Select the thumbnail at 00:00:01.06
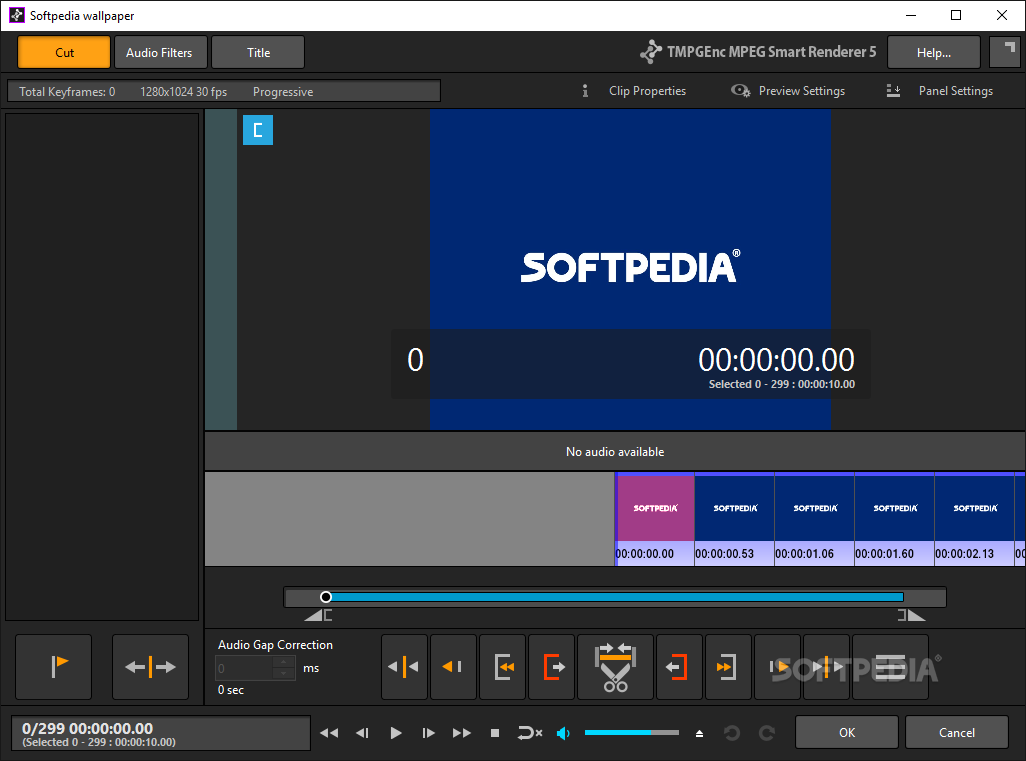 click(815, 520)
